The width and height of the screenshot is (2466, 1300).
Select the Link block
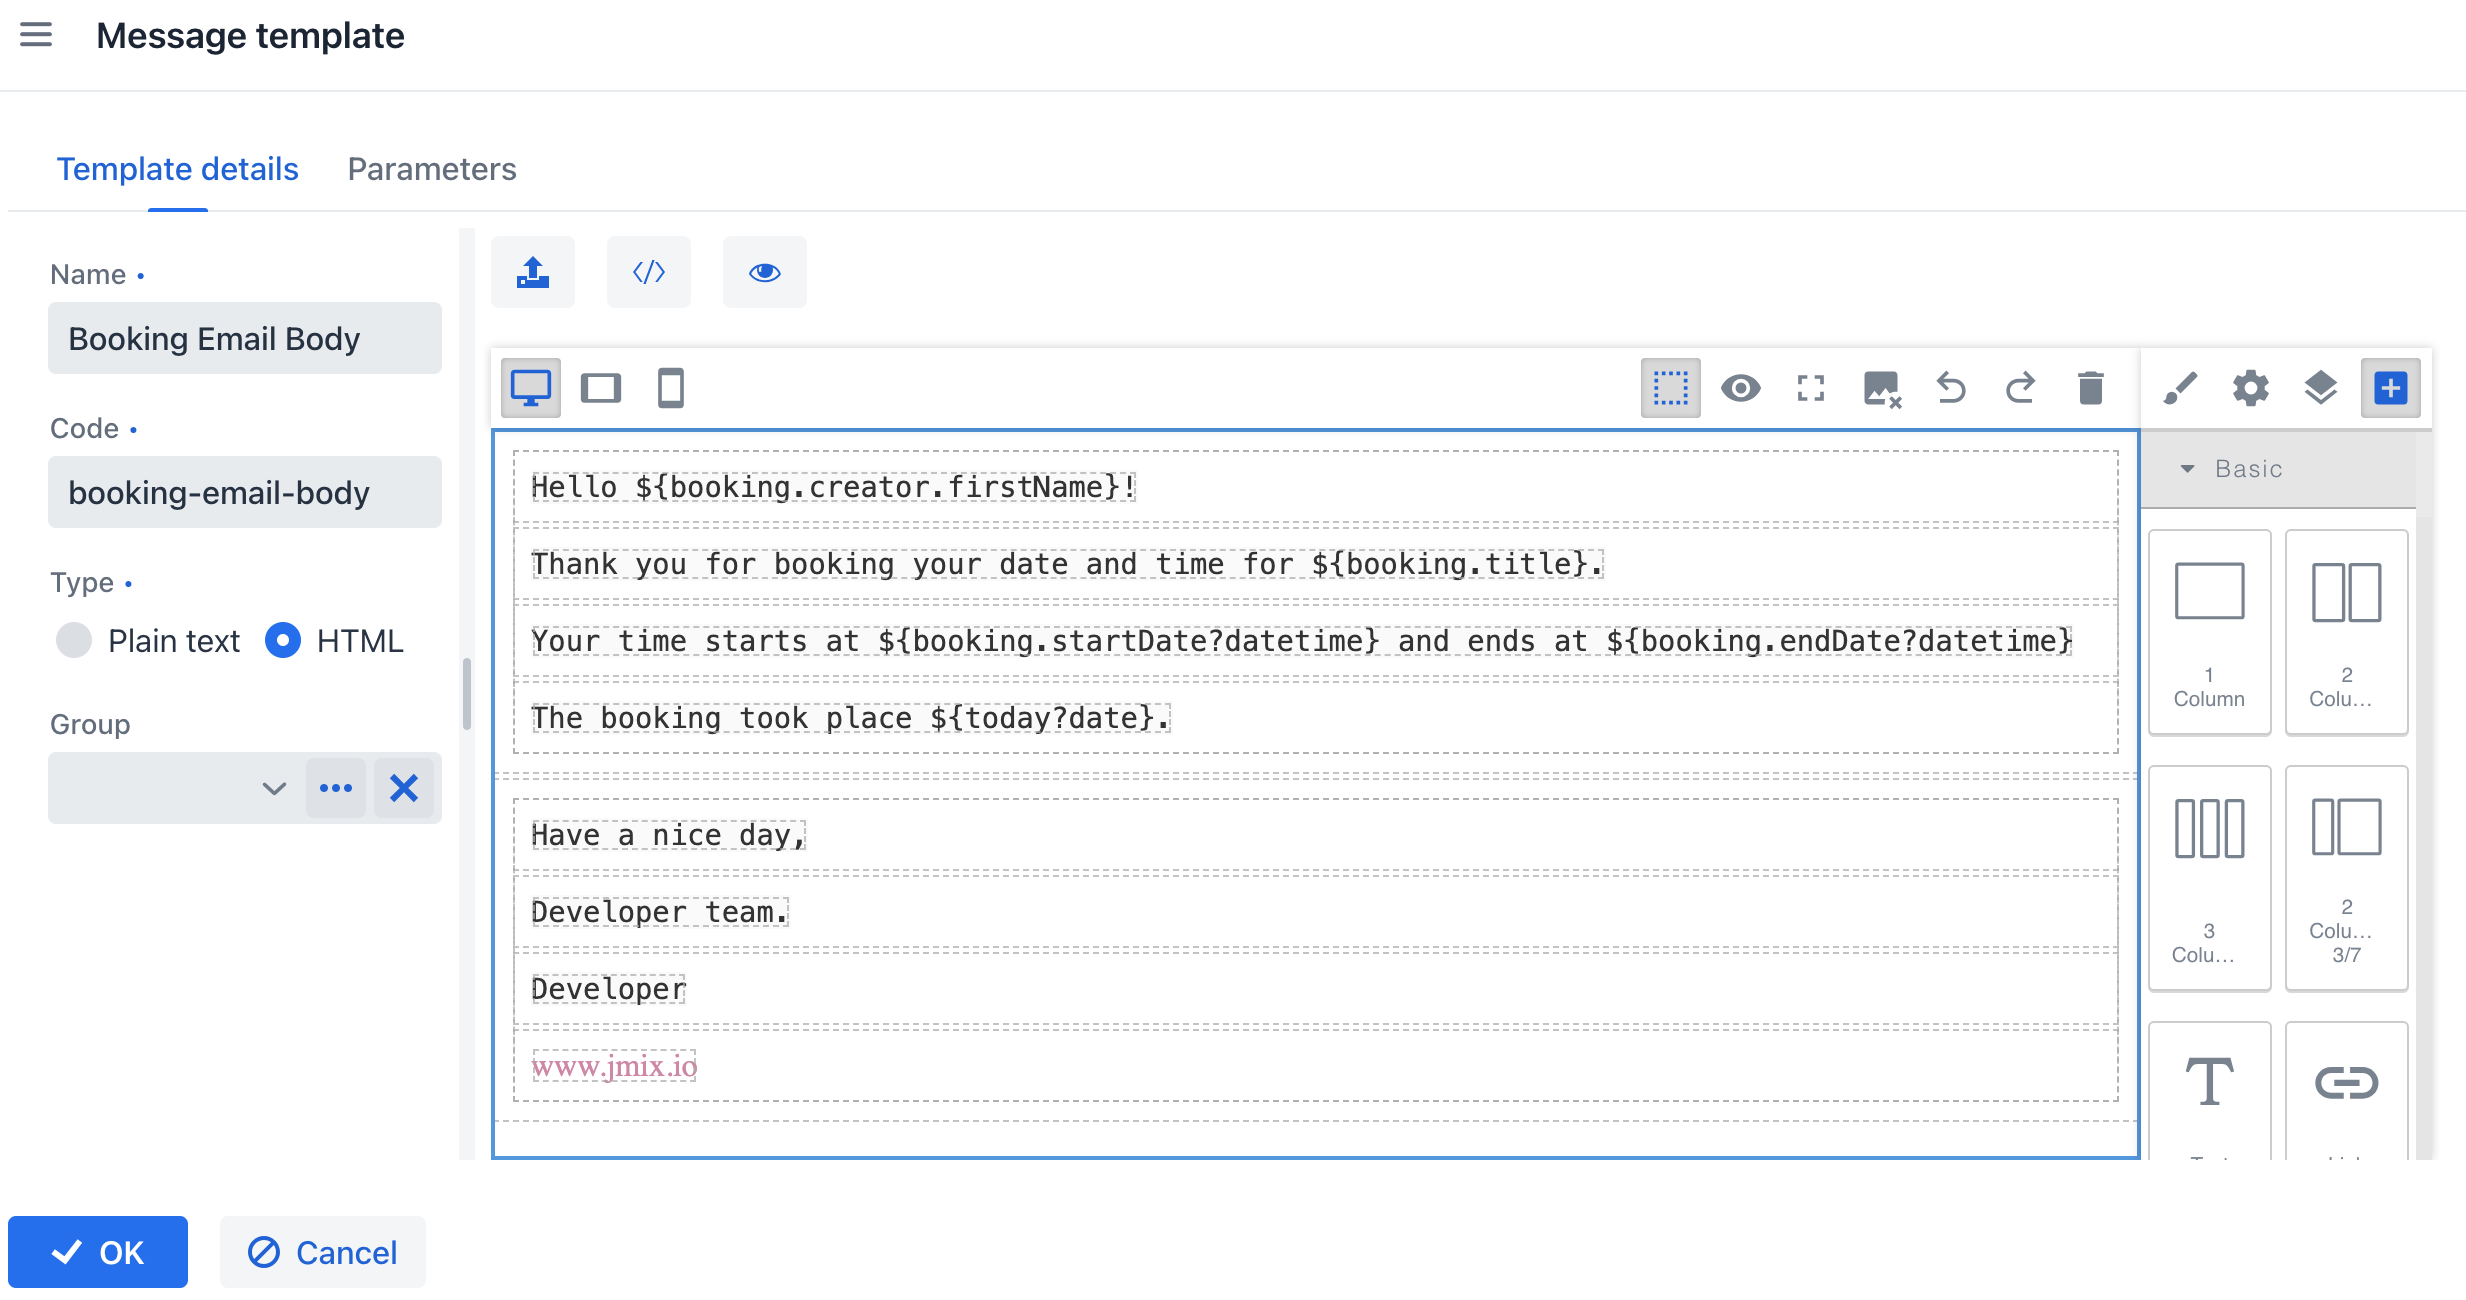[2347, 1090]
